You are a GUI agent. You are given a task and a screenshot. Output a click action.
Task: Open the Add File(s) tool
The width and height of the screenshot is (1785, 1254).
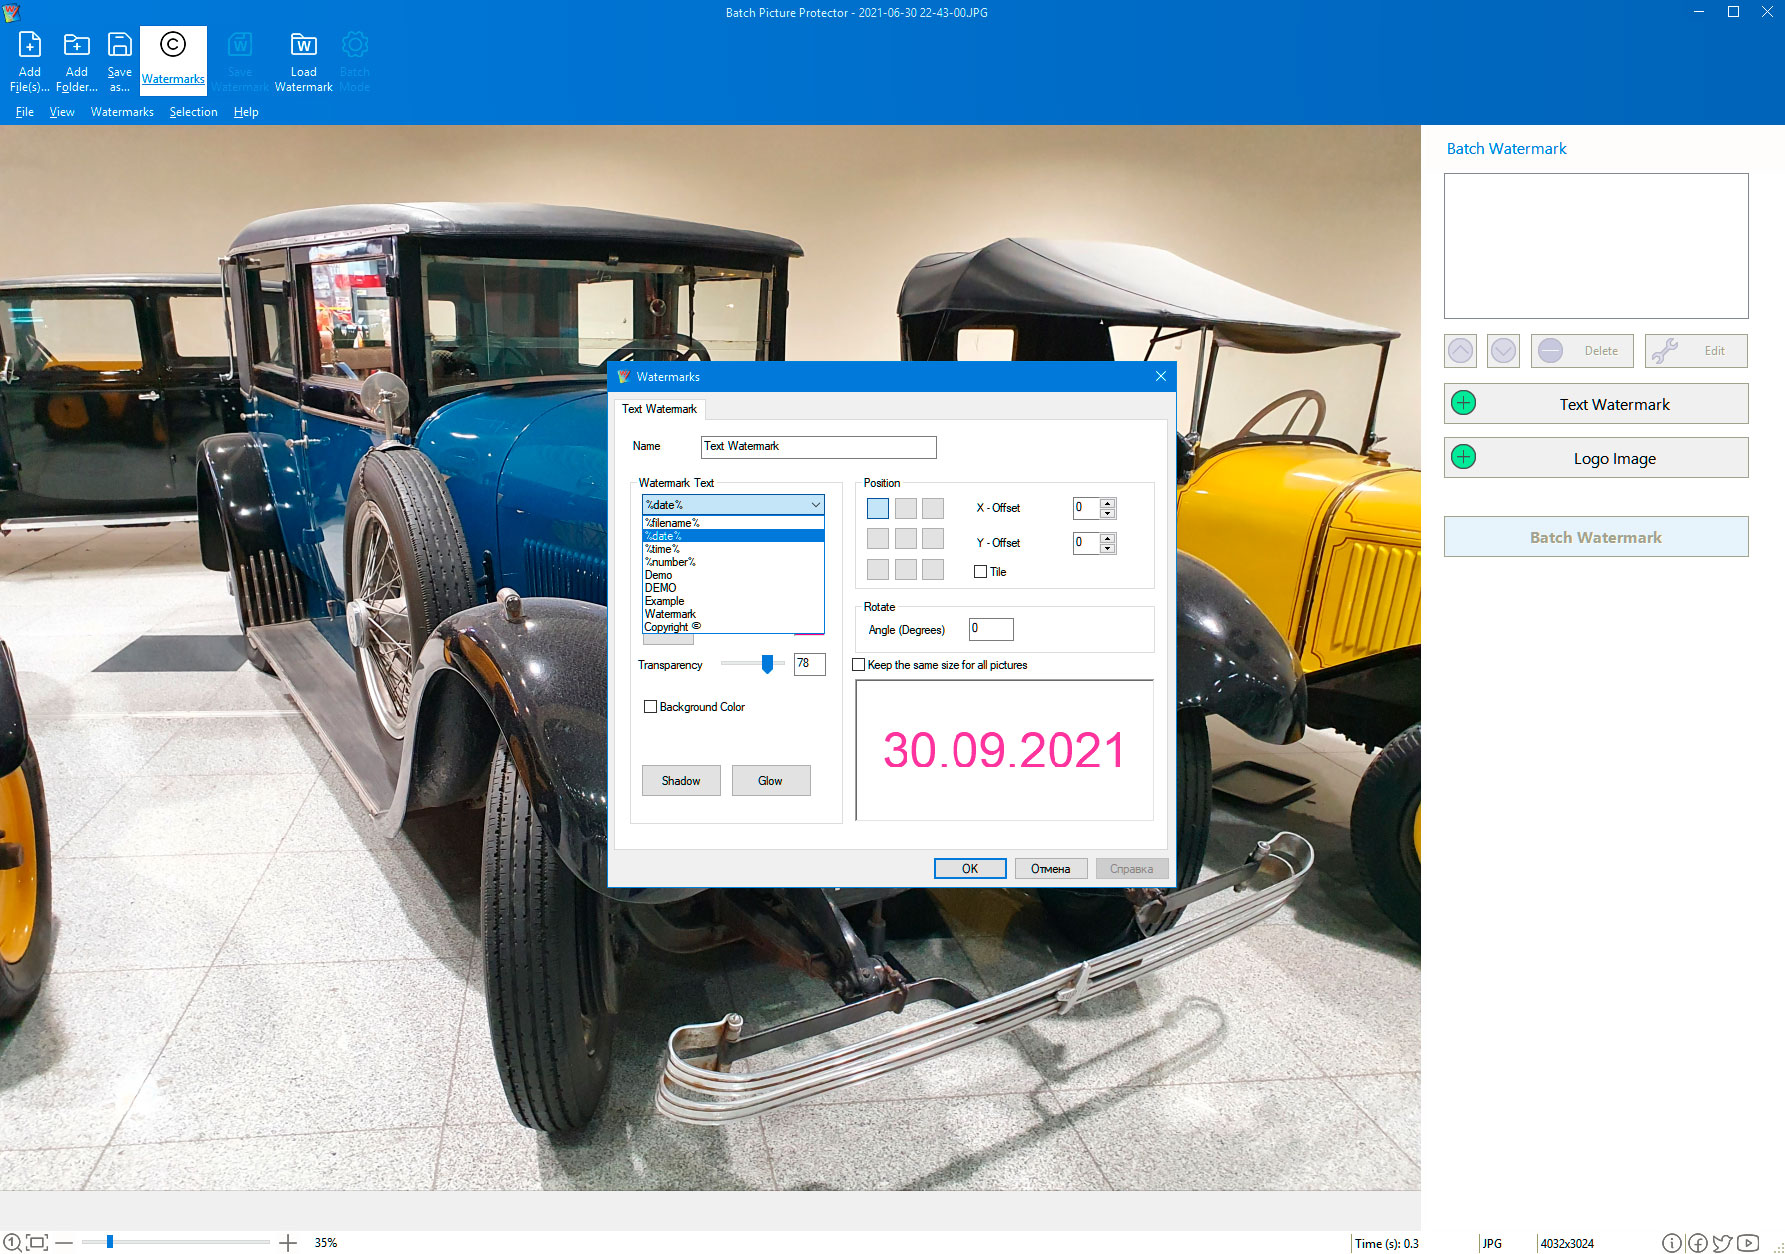[x=29, y=60]
